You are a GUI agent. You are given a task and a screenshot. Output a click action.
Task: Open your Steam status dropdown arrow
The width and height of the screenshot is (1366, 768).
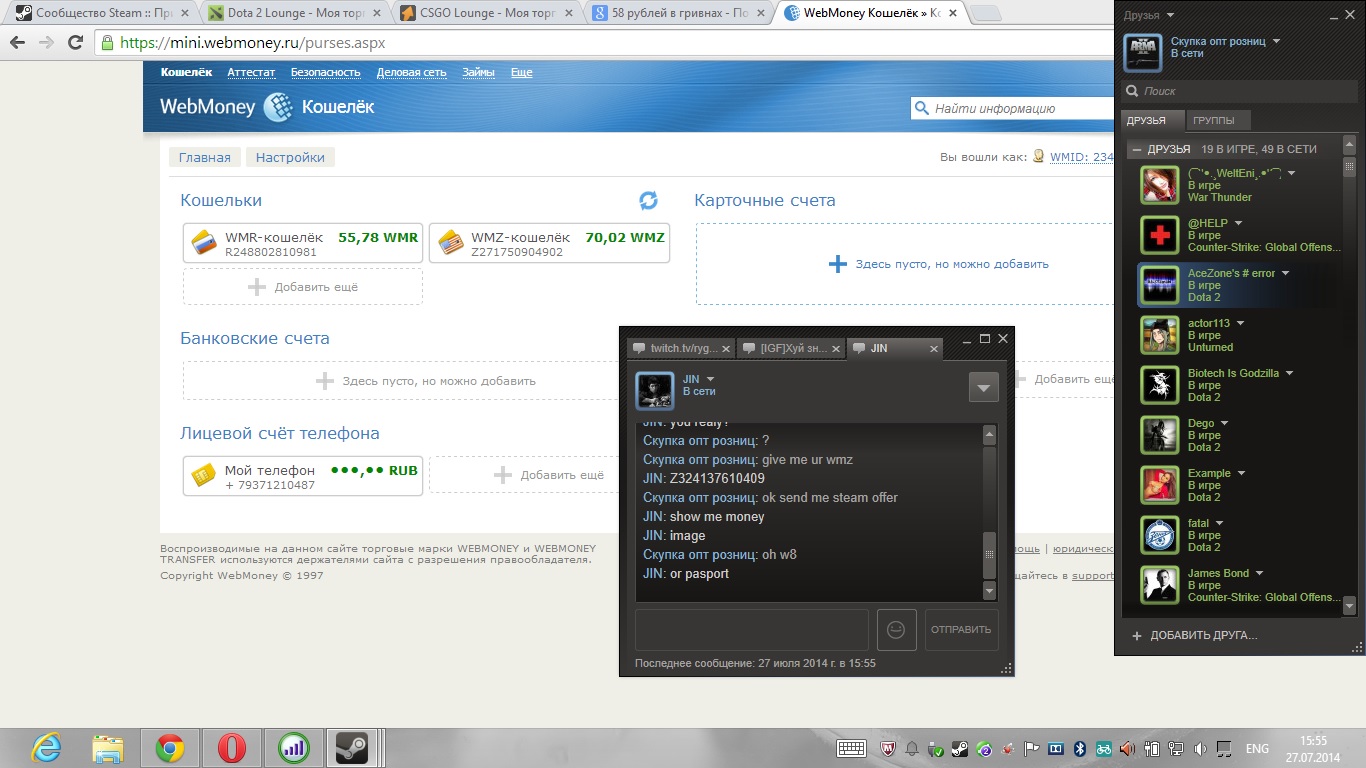[1275, 41]
